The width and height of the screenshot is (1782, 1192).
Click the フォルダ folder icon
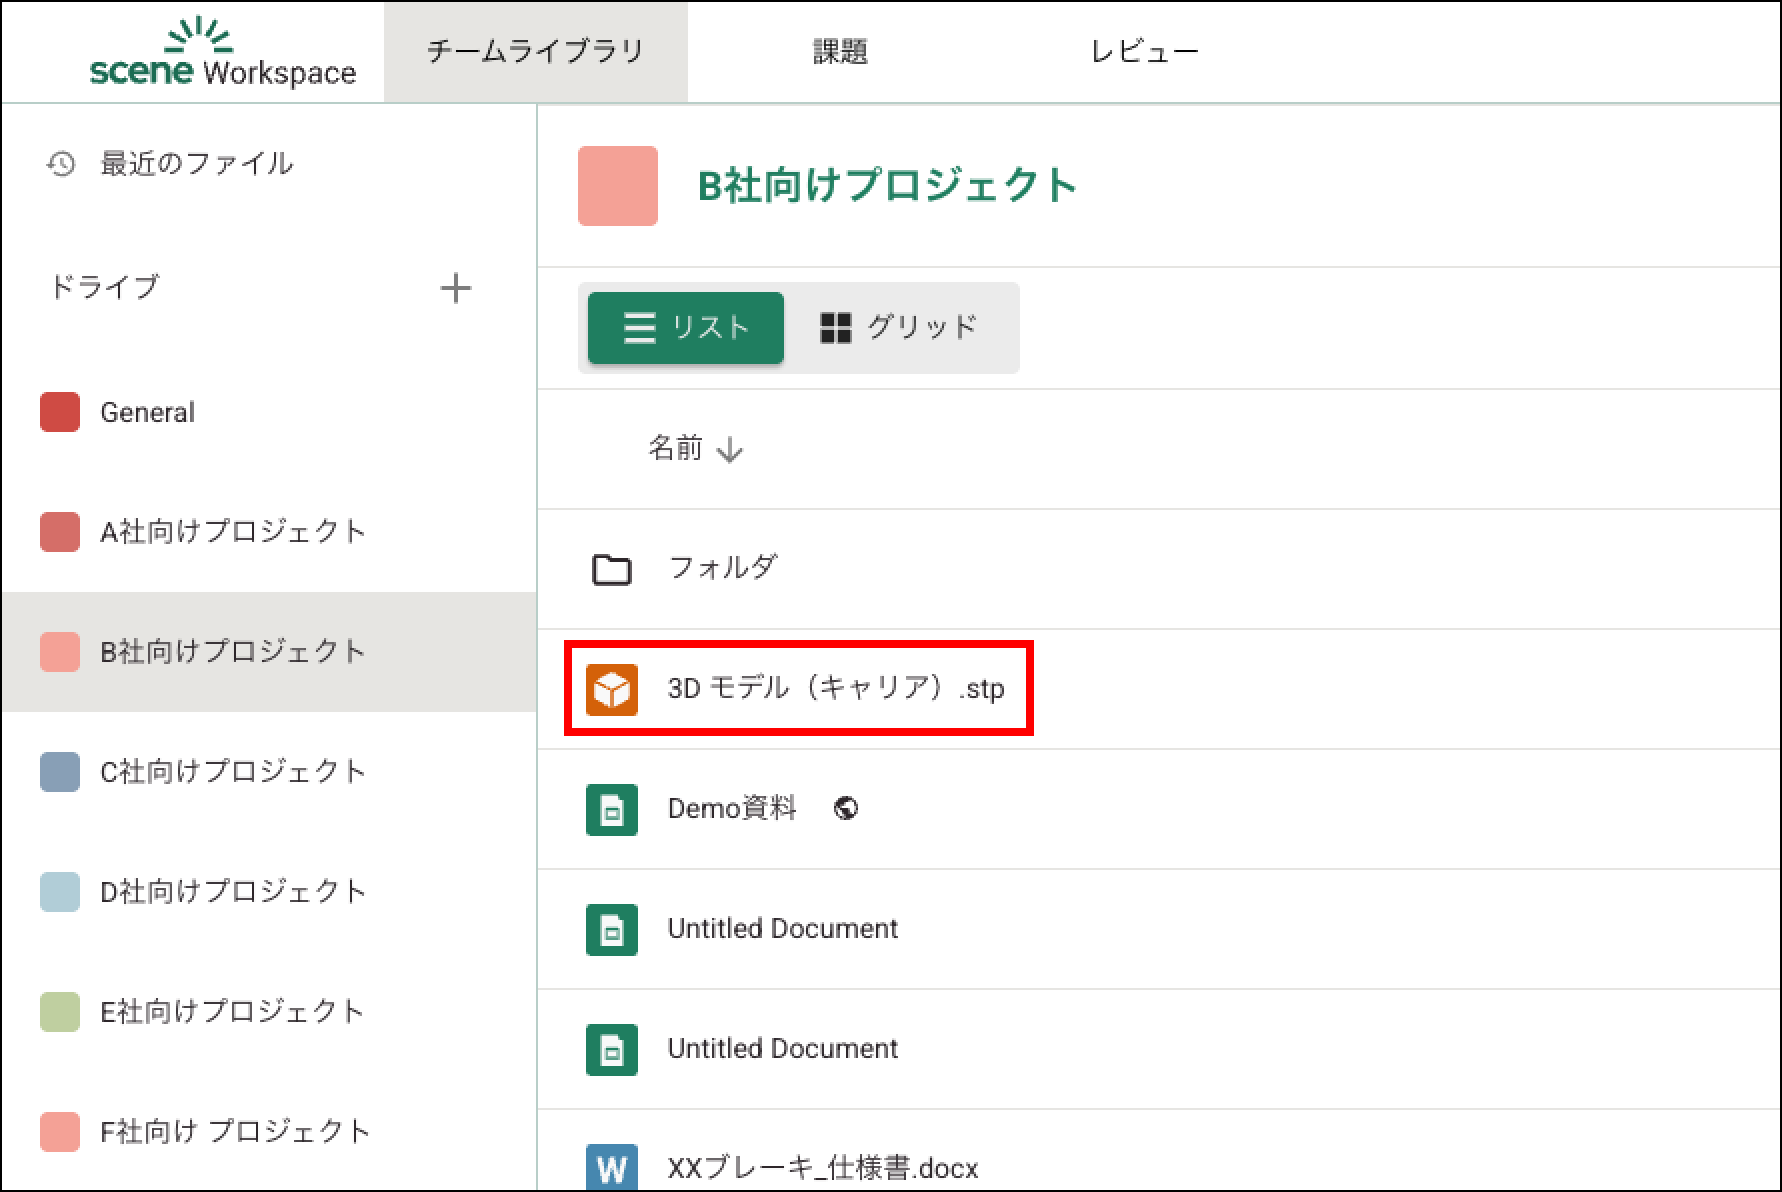[612, 569]
